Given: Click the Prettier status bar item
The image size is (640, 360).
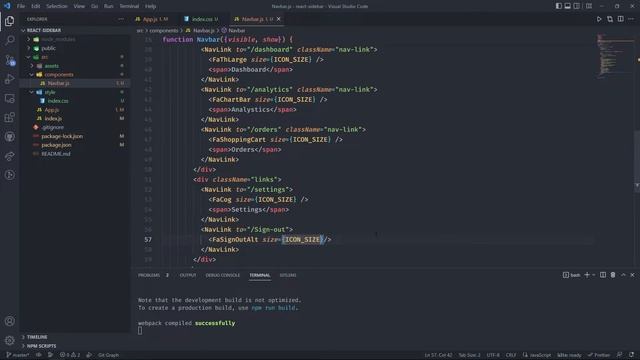Looking at the screenshot, I should pos(599,355).
